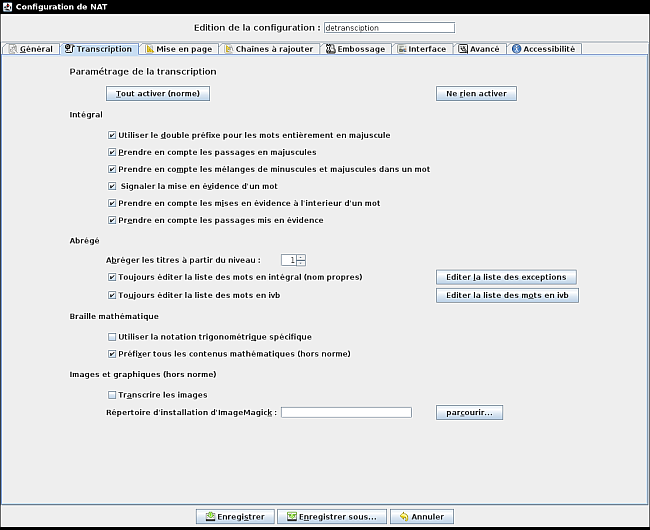The height and width of the screenshot is (530, 650).
Task: Click the Embossage tab icon
Action: [330, 48]
